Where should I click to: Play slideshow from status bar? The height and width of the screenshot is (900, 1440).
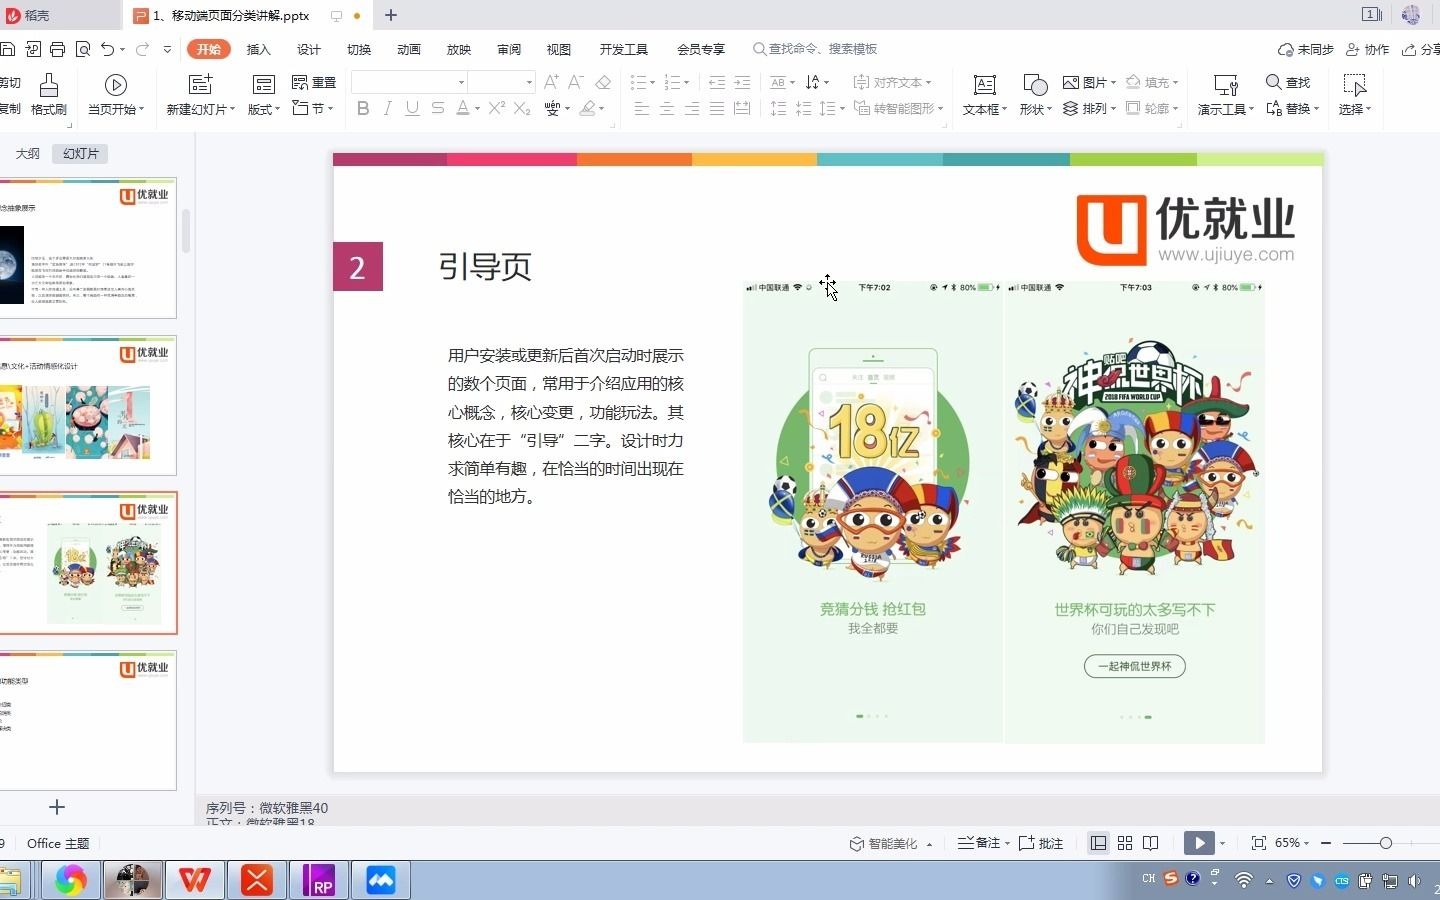point(1198,843)
